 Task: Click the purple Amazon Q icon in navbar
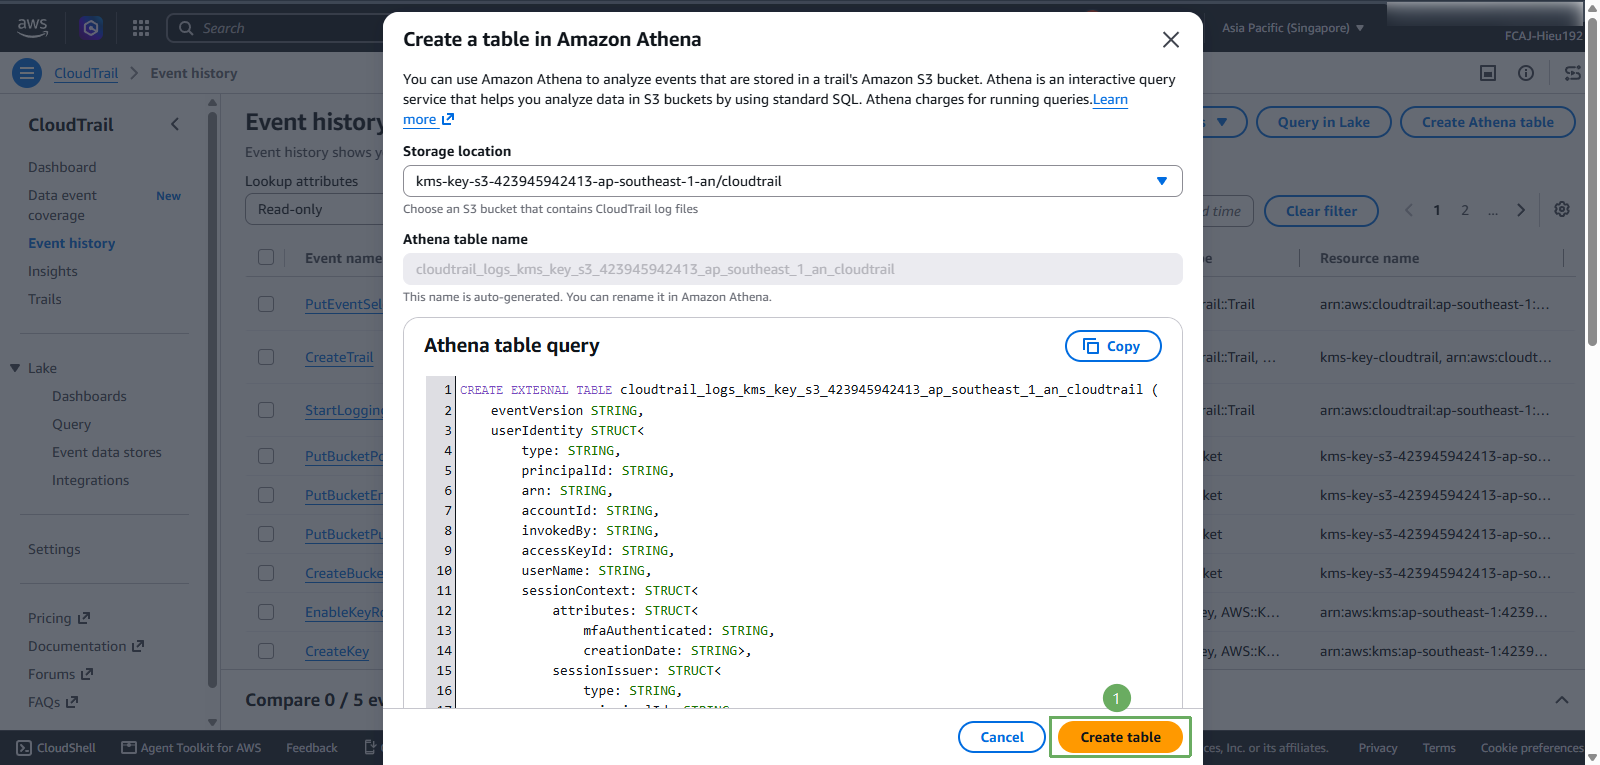click(x=91, y=28)
